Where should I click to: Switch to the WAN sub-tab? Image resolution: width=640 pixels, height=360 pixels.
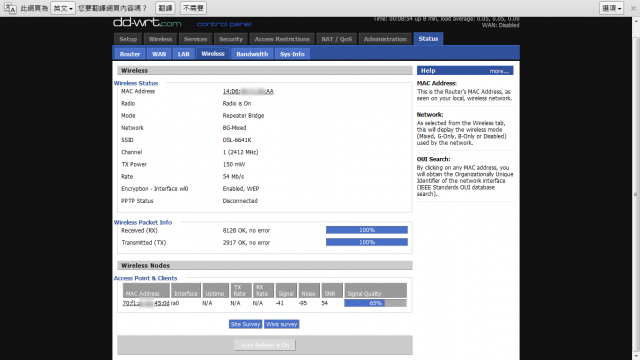(159, 54)
